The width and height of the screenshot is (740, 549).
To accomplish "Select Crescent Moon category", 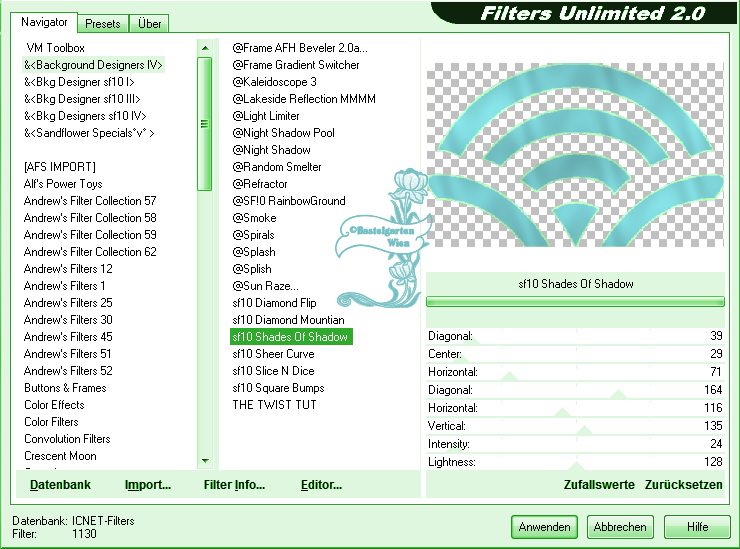I will [x=60, y=456].
